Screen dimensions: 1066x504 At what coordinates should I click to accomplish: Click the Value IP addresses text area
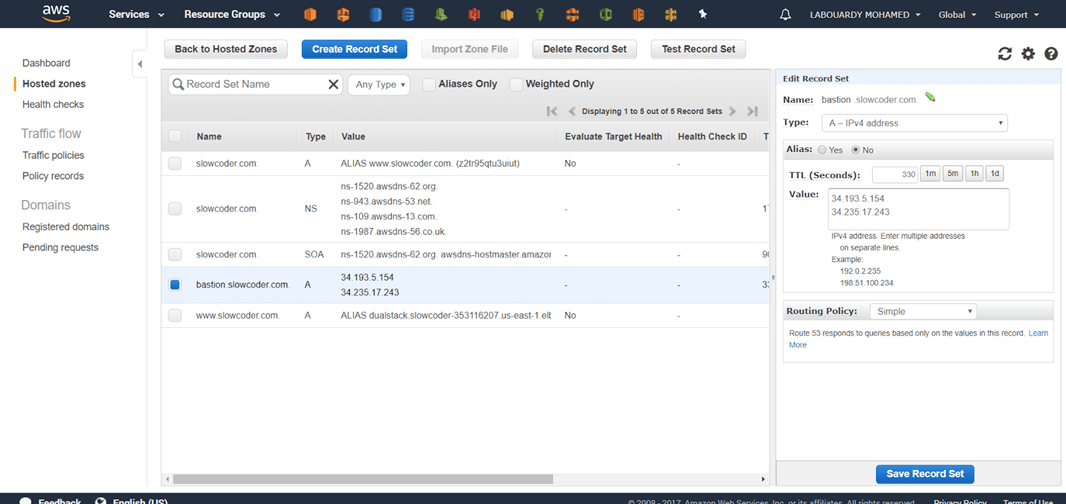[918, 209]
